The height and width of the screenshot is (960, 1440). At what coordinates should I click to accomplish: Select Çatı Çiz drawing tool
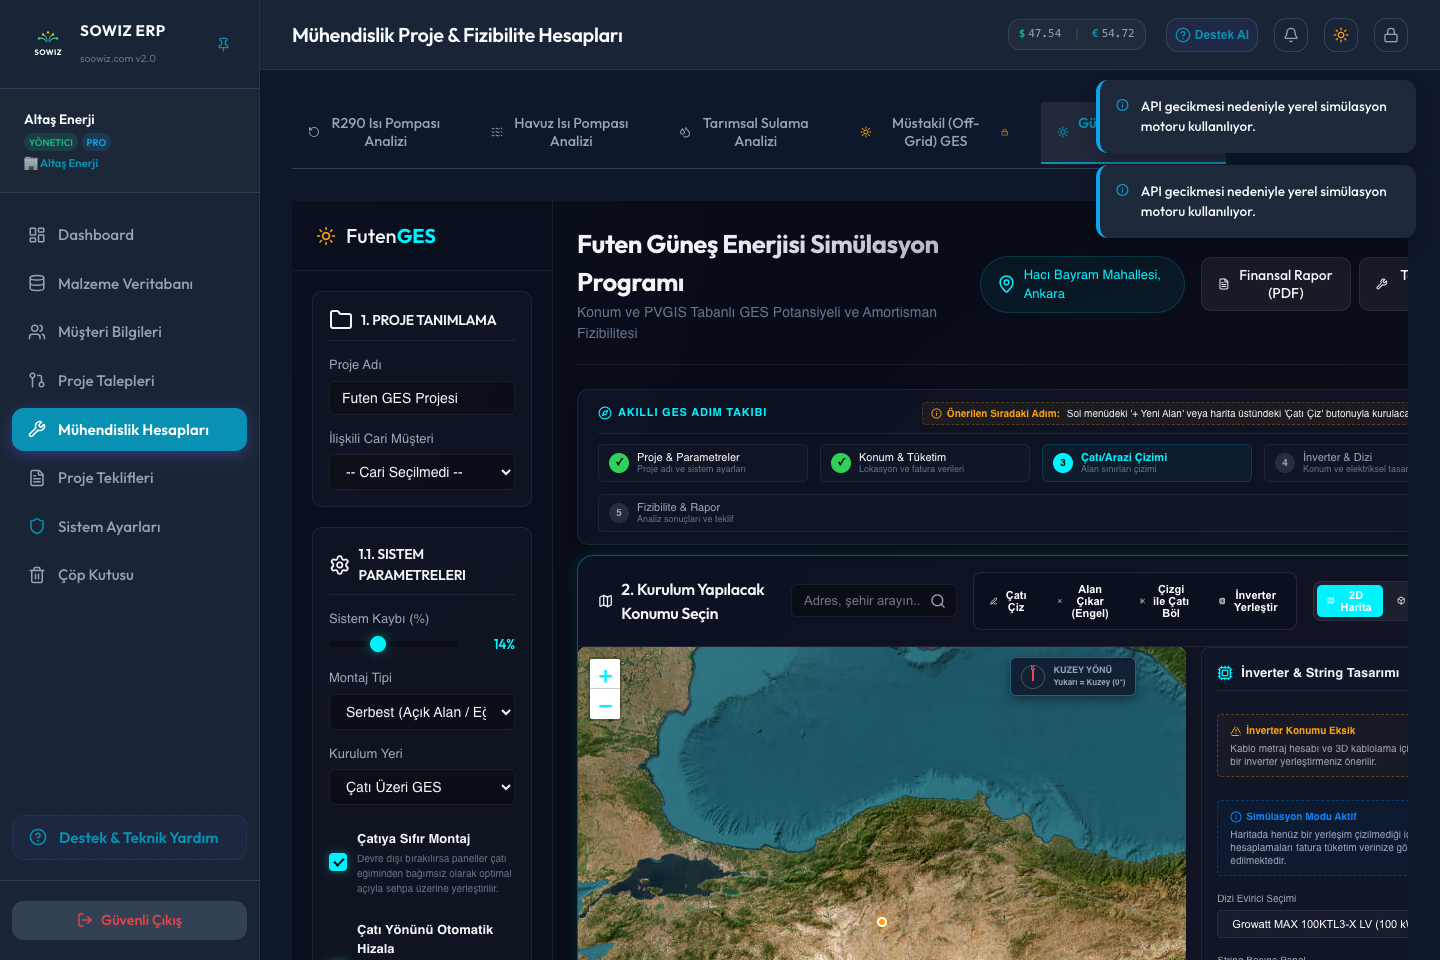pos(1008,601)
